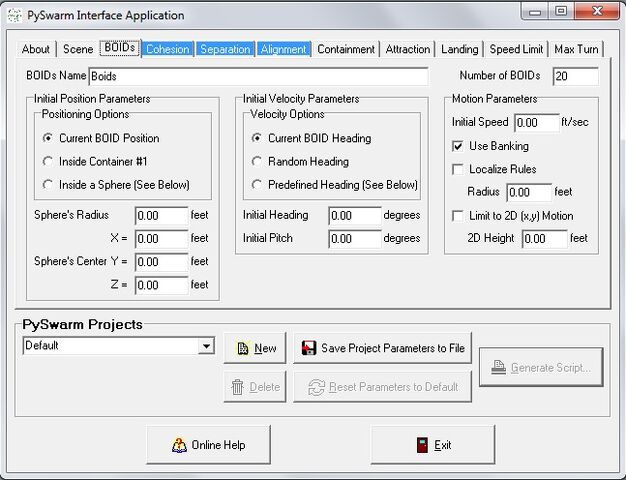This screenshot has height=480, width=626.
Task: Exit the application with Exit button
Action: (x=433, y=445)
